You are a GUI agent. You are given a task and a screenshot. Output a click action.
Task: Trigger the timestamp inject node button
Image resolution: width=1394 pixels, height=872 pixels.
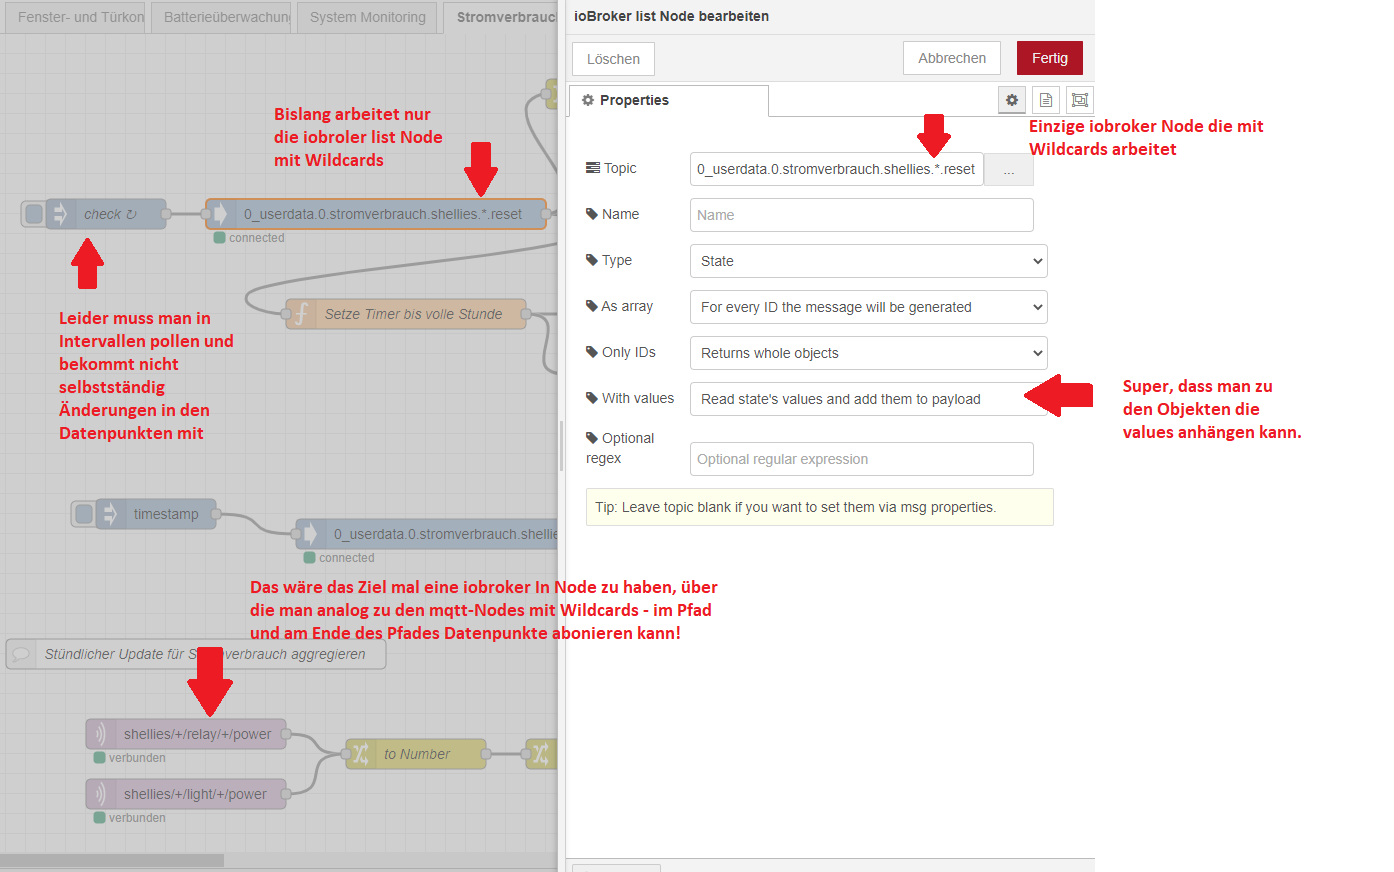(x=84, y=514)
